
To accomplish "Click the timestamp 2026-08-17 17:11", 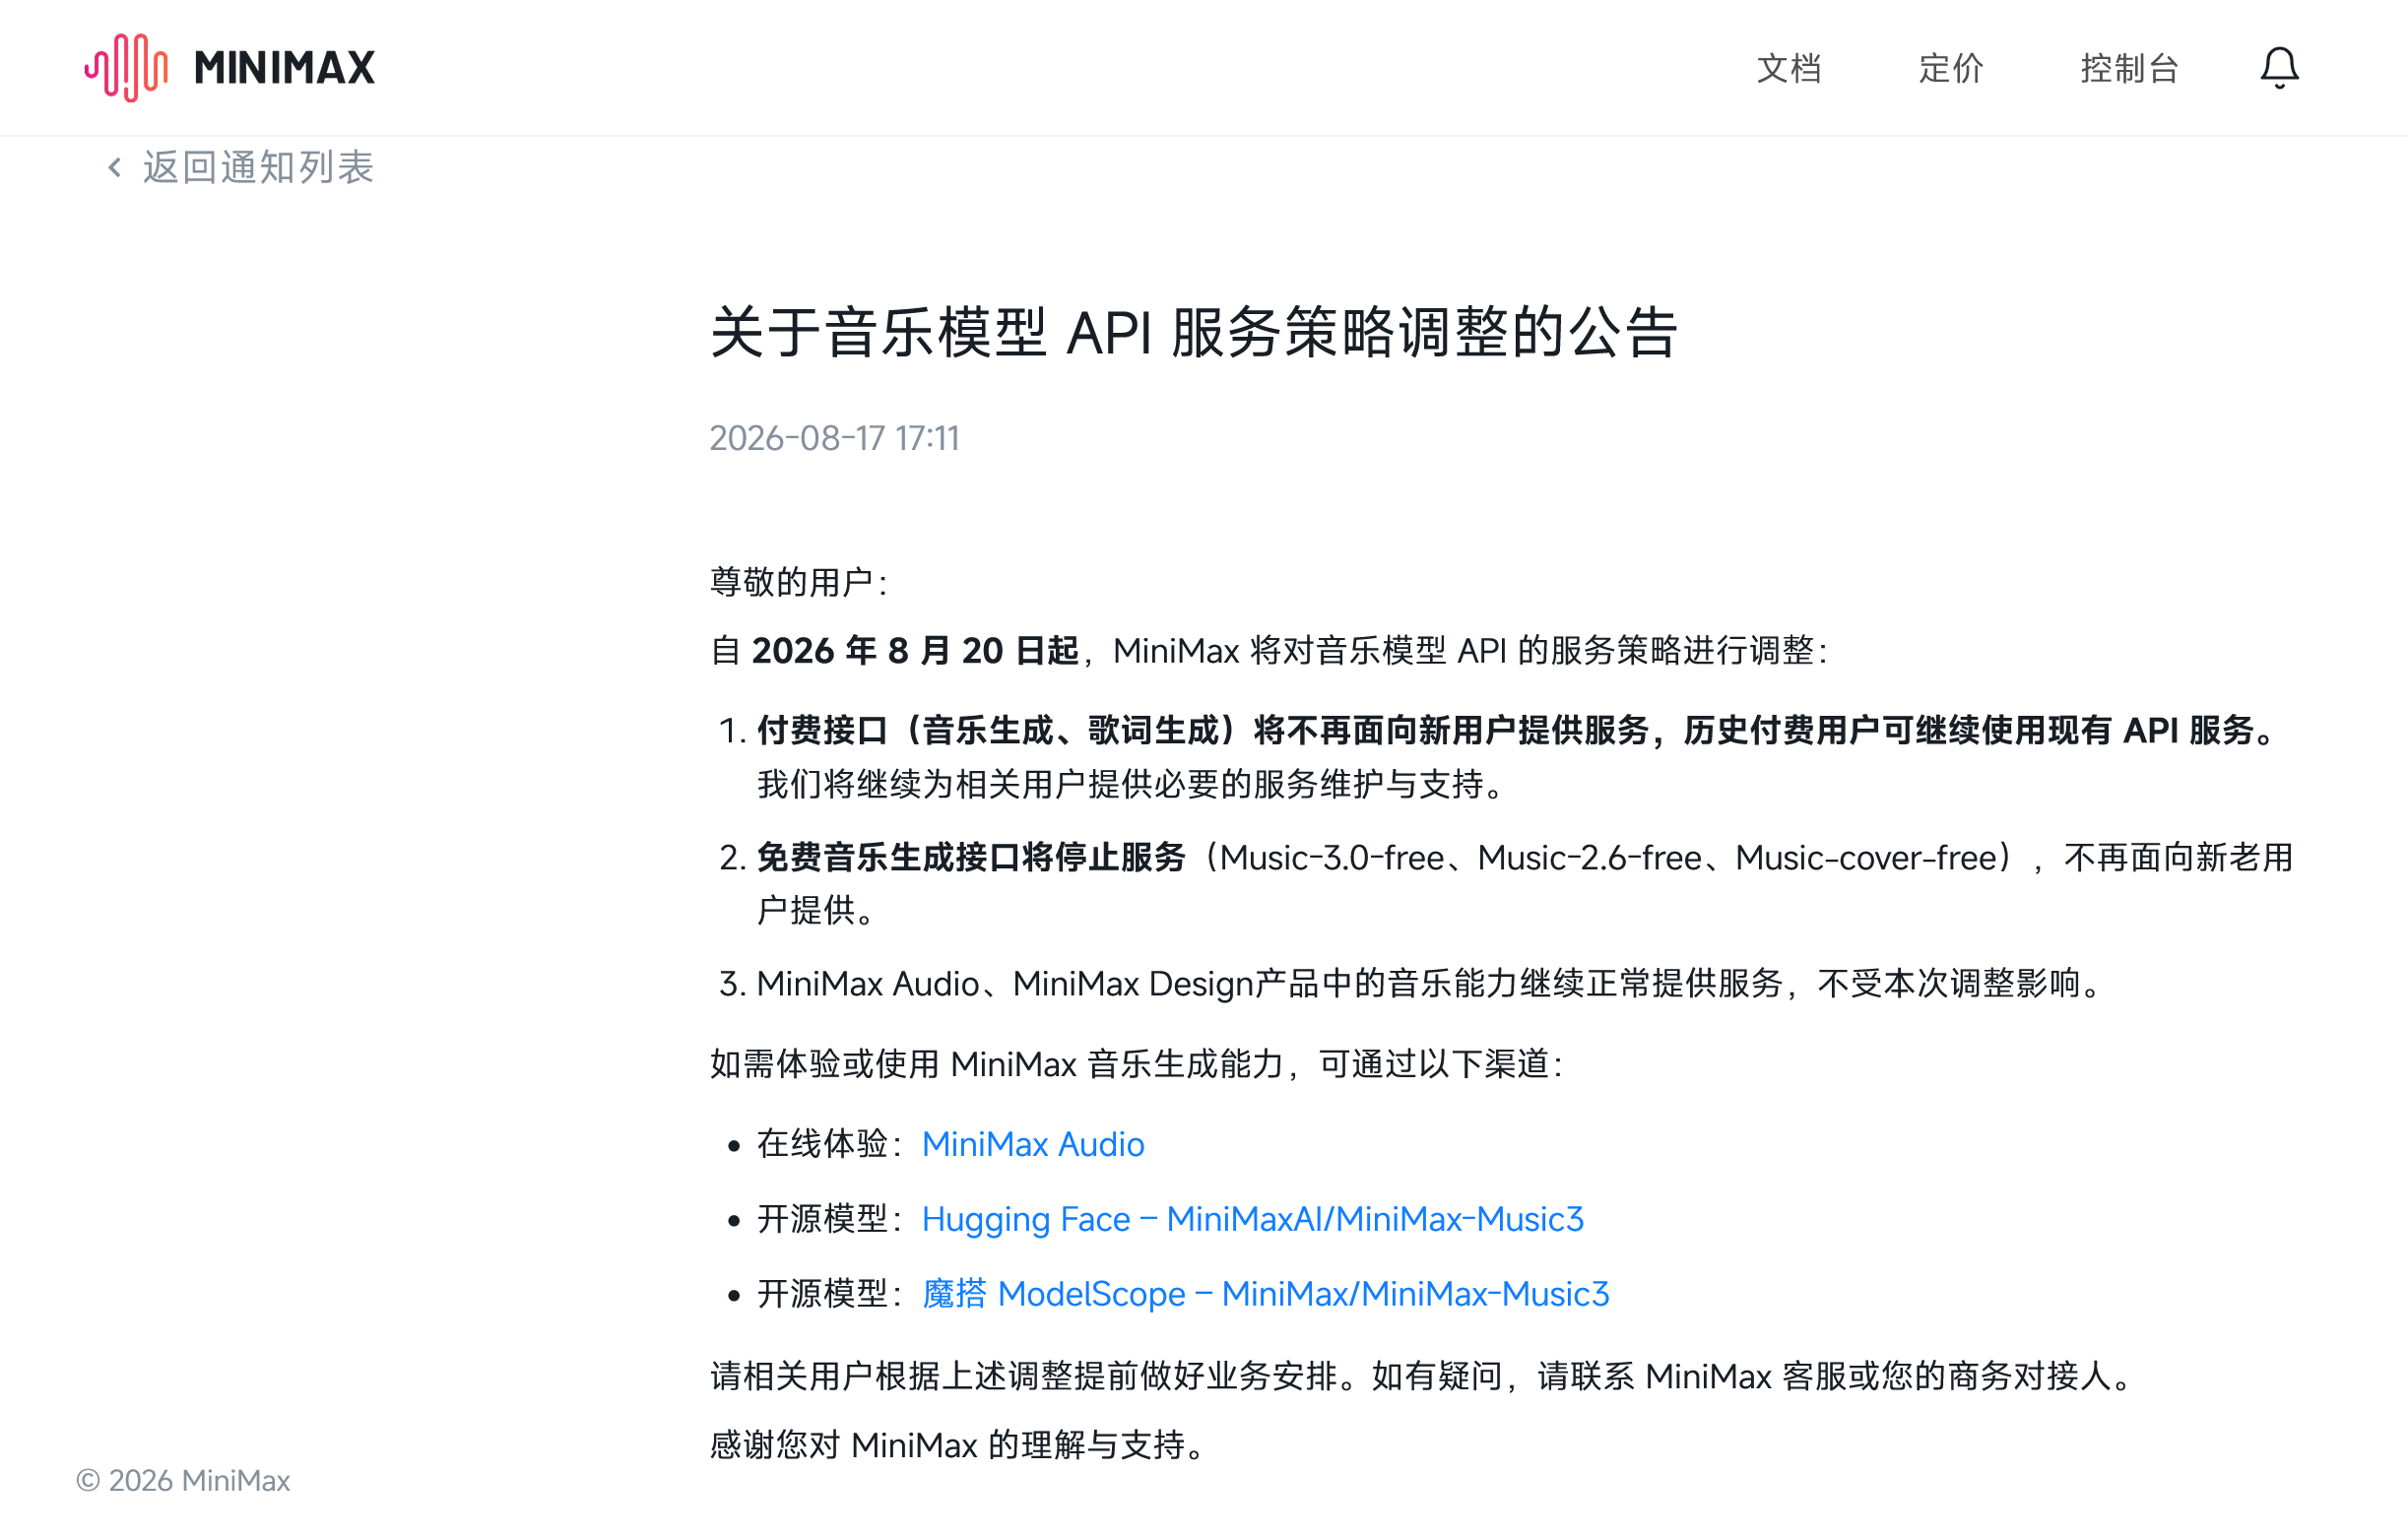I will (835, 438).
